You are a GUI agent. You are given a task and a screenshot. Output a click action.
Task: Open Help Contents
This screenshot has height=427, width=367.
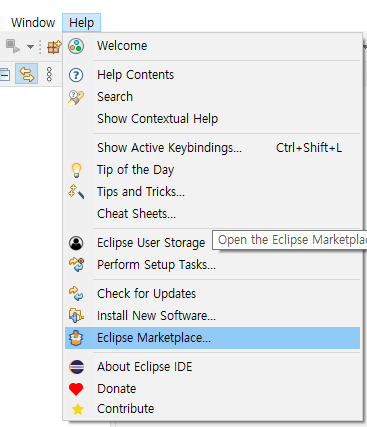point(212,75)
